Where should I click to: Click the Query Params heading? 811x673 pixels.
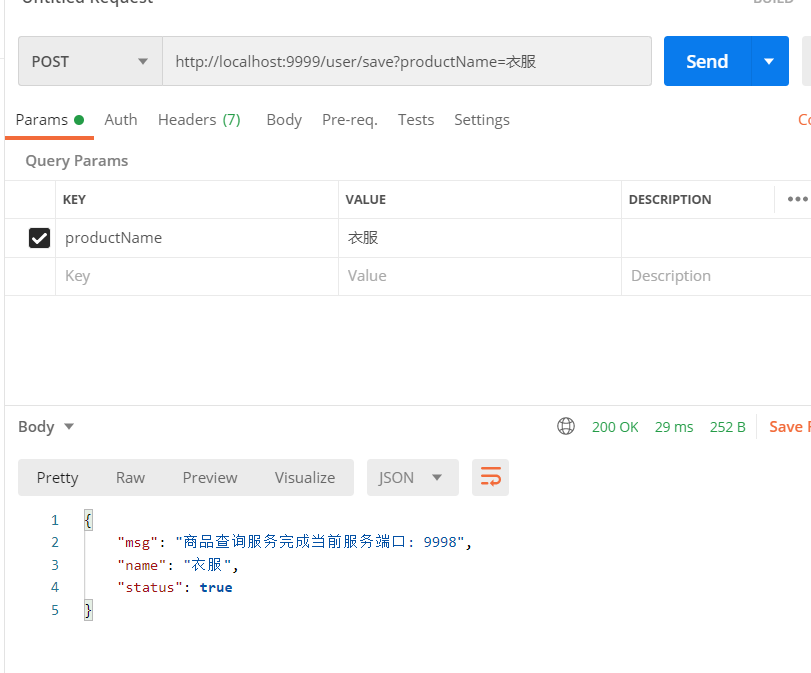(77, 161)
